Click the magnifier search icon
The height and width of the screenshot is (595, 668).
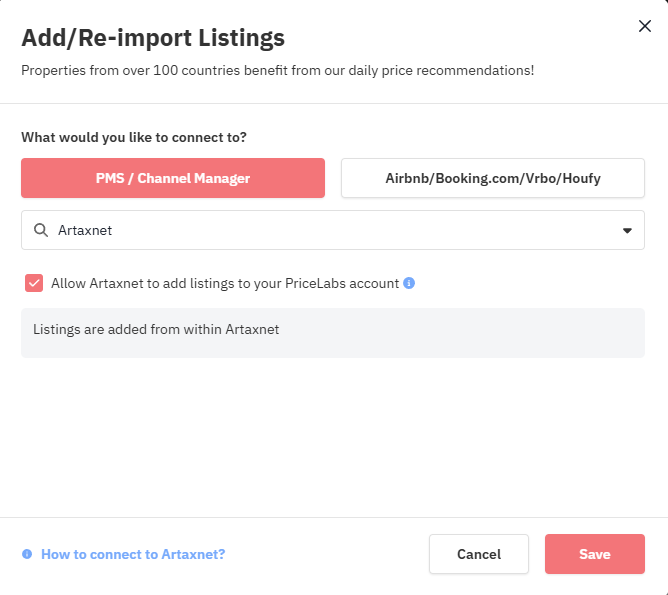[x=41, y=230]
